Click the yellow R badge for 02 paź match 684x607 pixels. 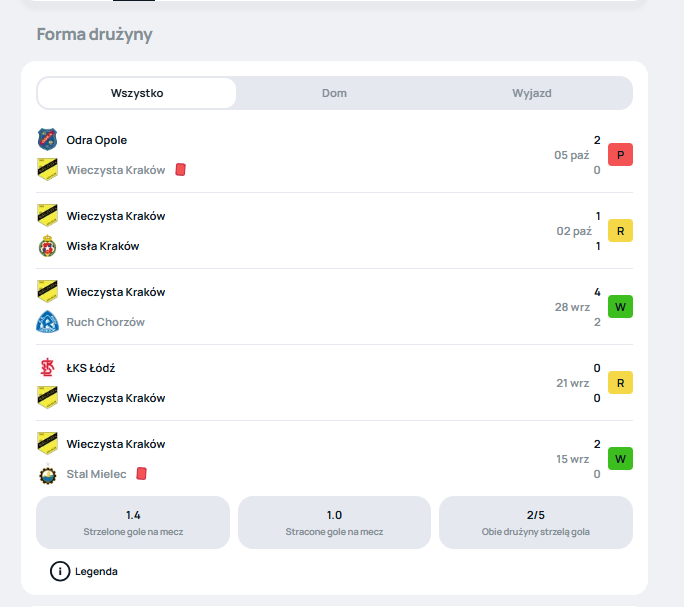tap(620, 231)
